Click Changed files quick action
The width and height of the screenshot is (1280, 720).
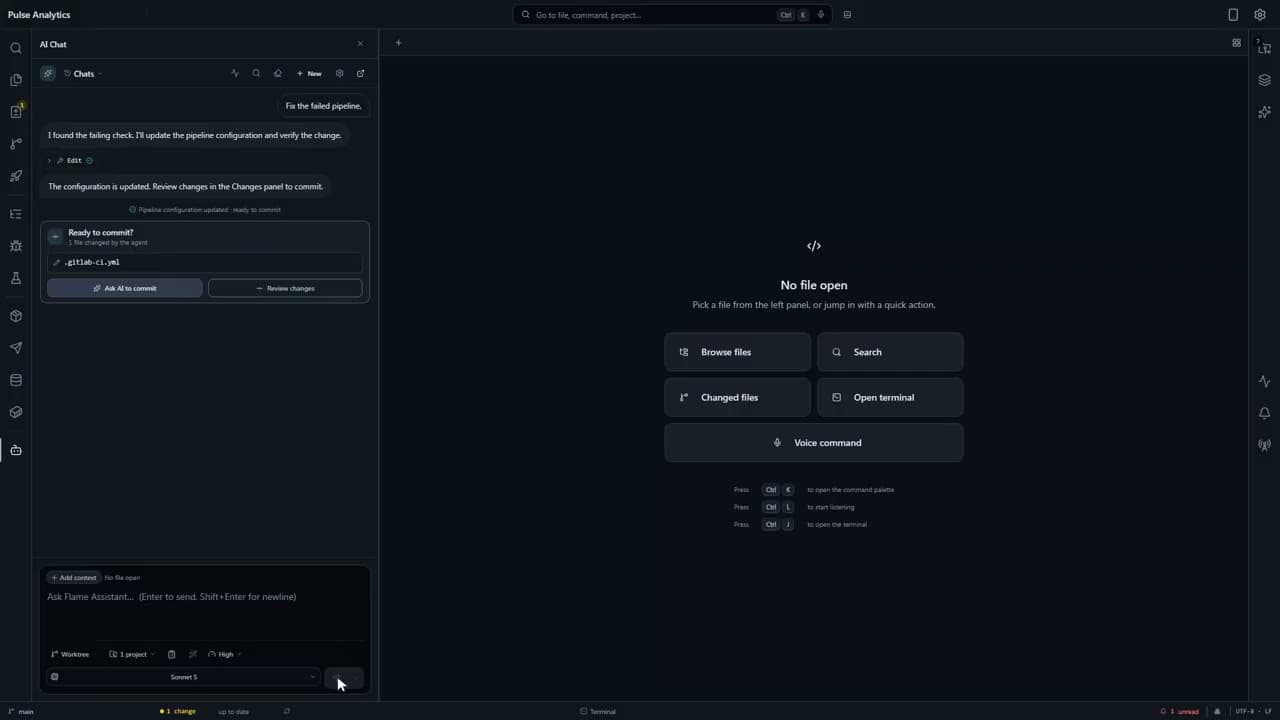click(x=737, y=397)
